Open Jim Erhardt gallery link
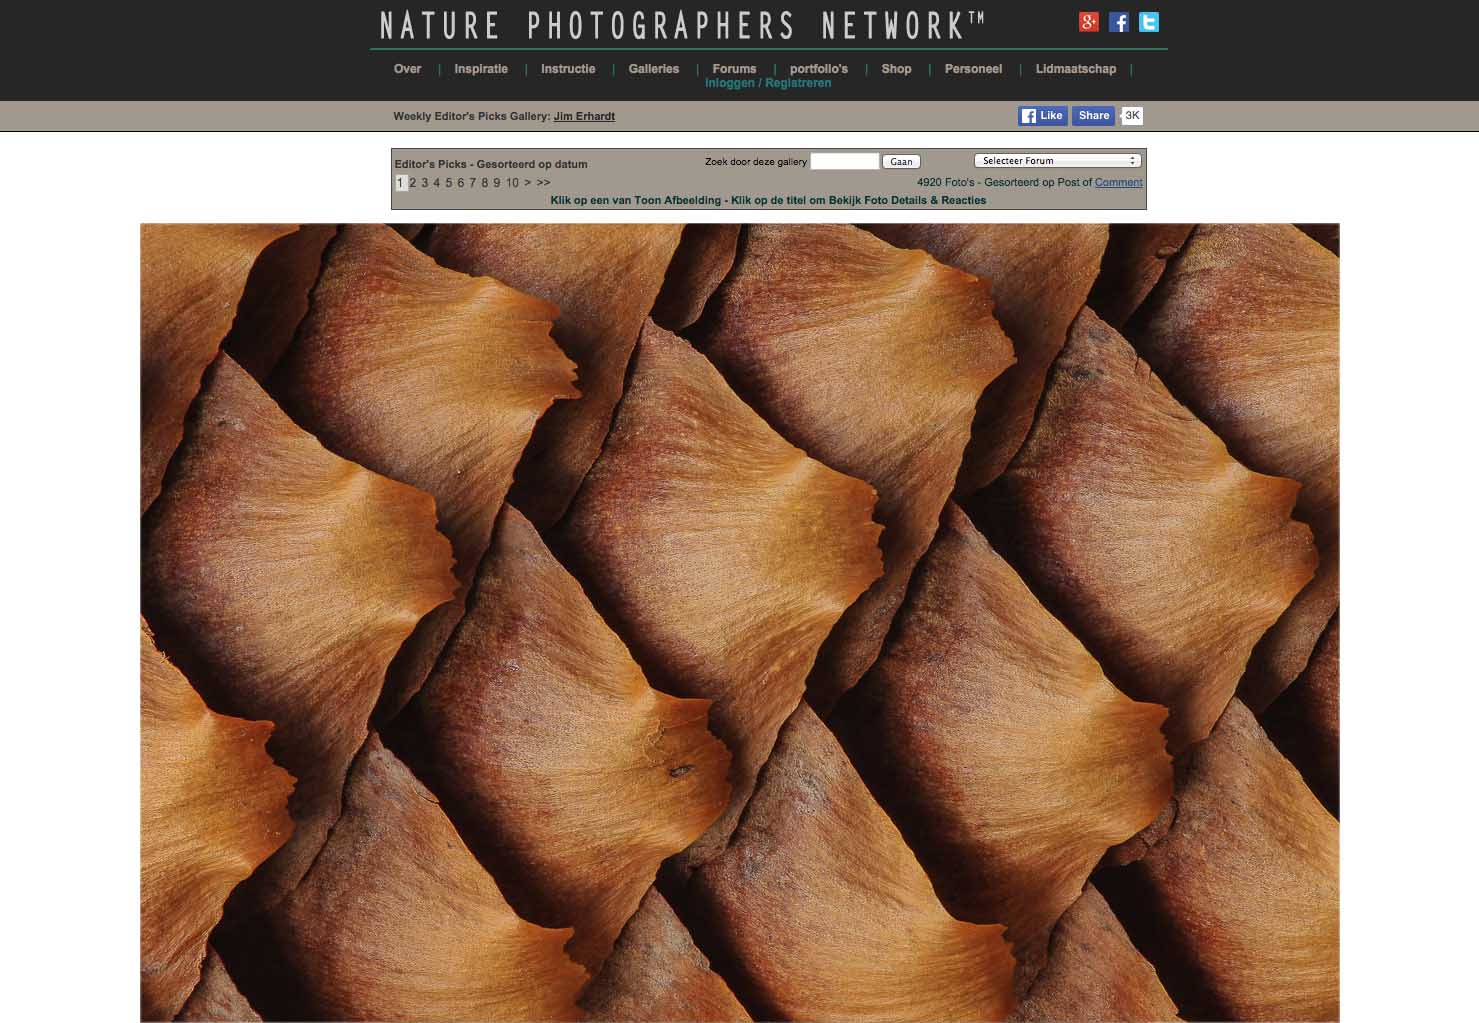Image resolution: width=1479 pixels, height=1023 pixels. (x=584, y=116)
